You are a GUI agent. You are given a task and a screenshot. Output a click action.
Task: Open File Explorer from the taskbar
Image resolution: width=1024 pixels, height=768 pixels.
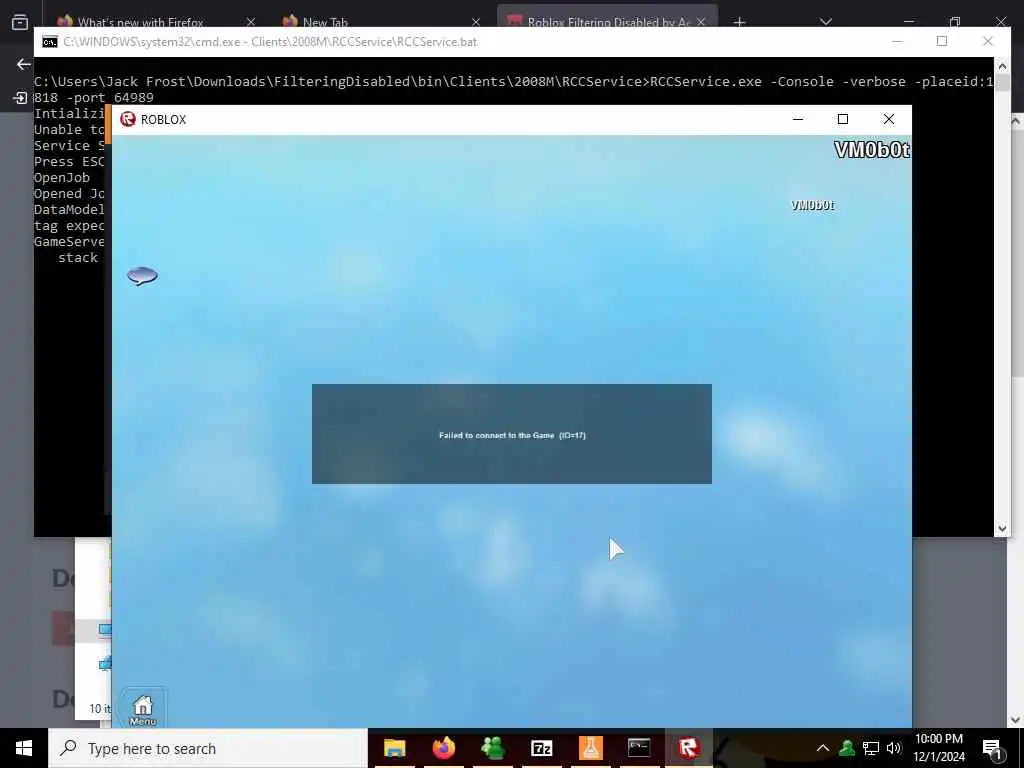pyautogui.click(x=394, y=748)
